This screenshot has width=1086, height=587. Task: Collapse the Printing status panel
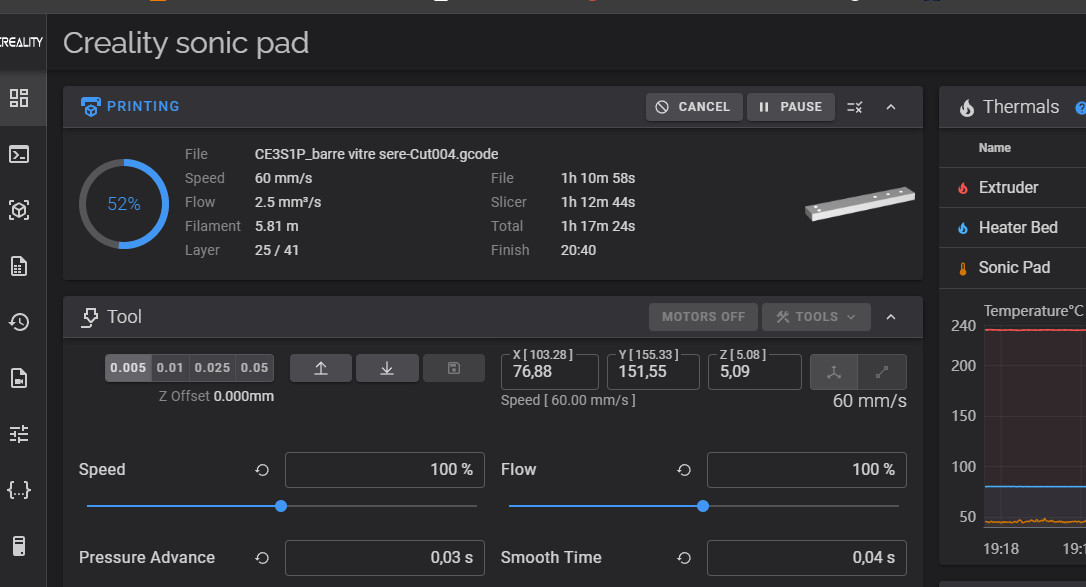(891, 107)
